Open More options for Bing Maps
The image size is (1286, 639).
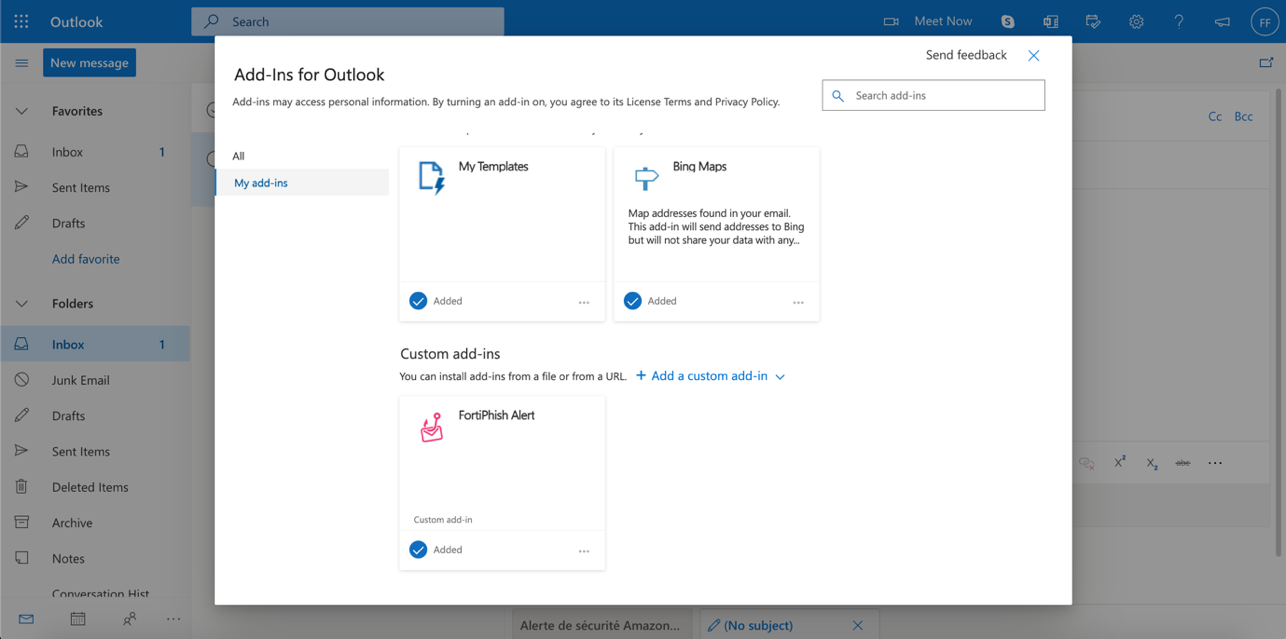tap(798, 302)
